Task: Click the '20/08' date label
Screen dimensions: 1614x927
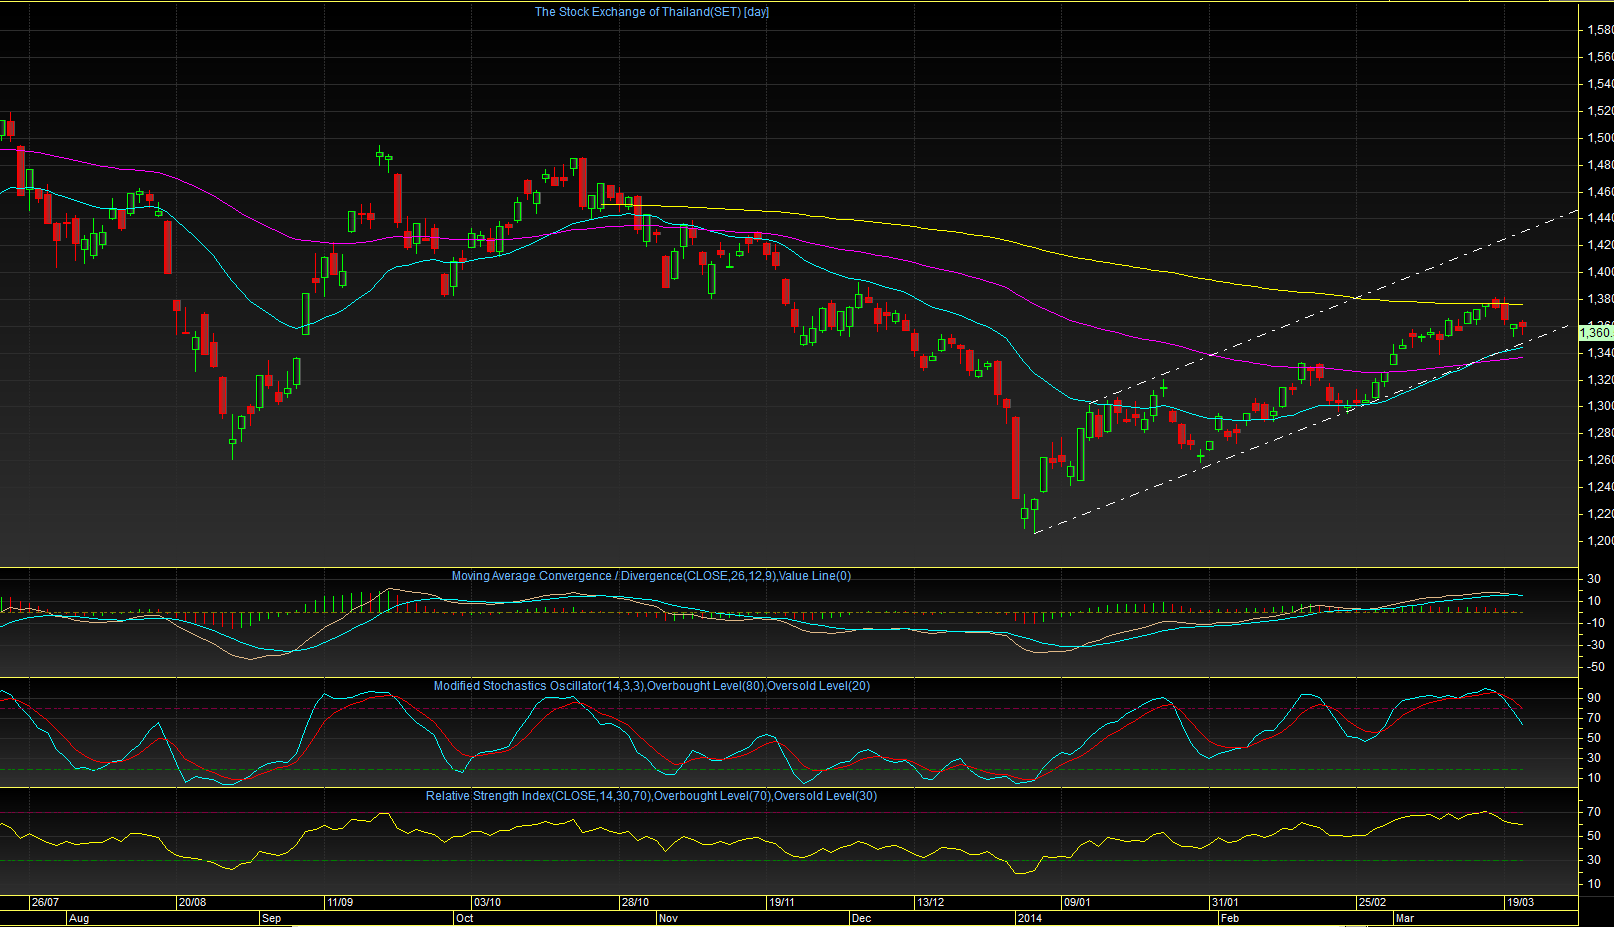Action: coord(192,902)
